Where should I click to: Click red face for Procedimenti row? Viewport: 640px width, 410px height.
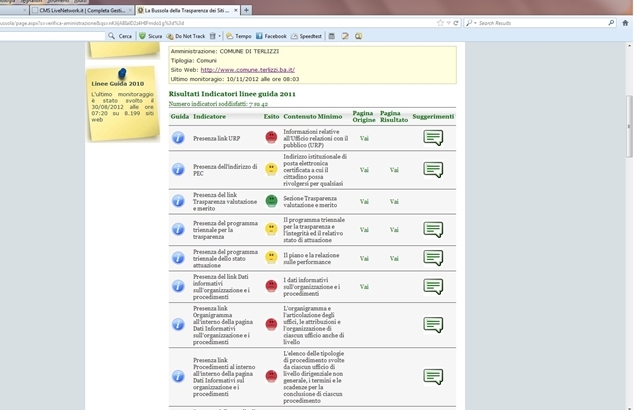click(271, 376)
